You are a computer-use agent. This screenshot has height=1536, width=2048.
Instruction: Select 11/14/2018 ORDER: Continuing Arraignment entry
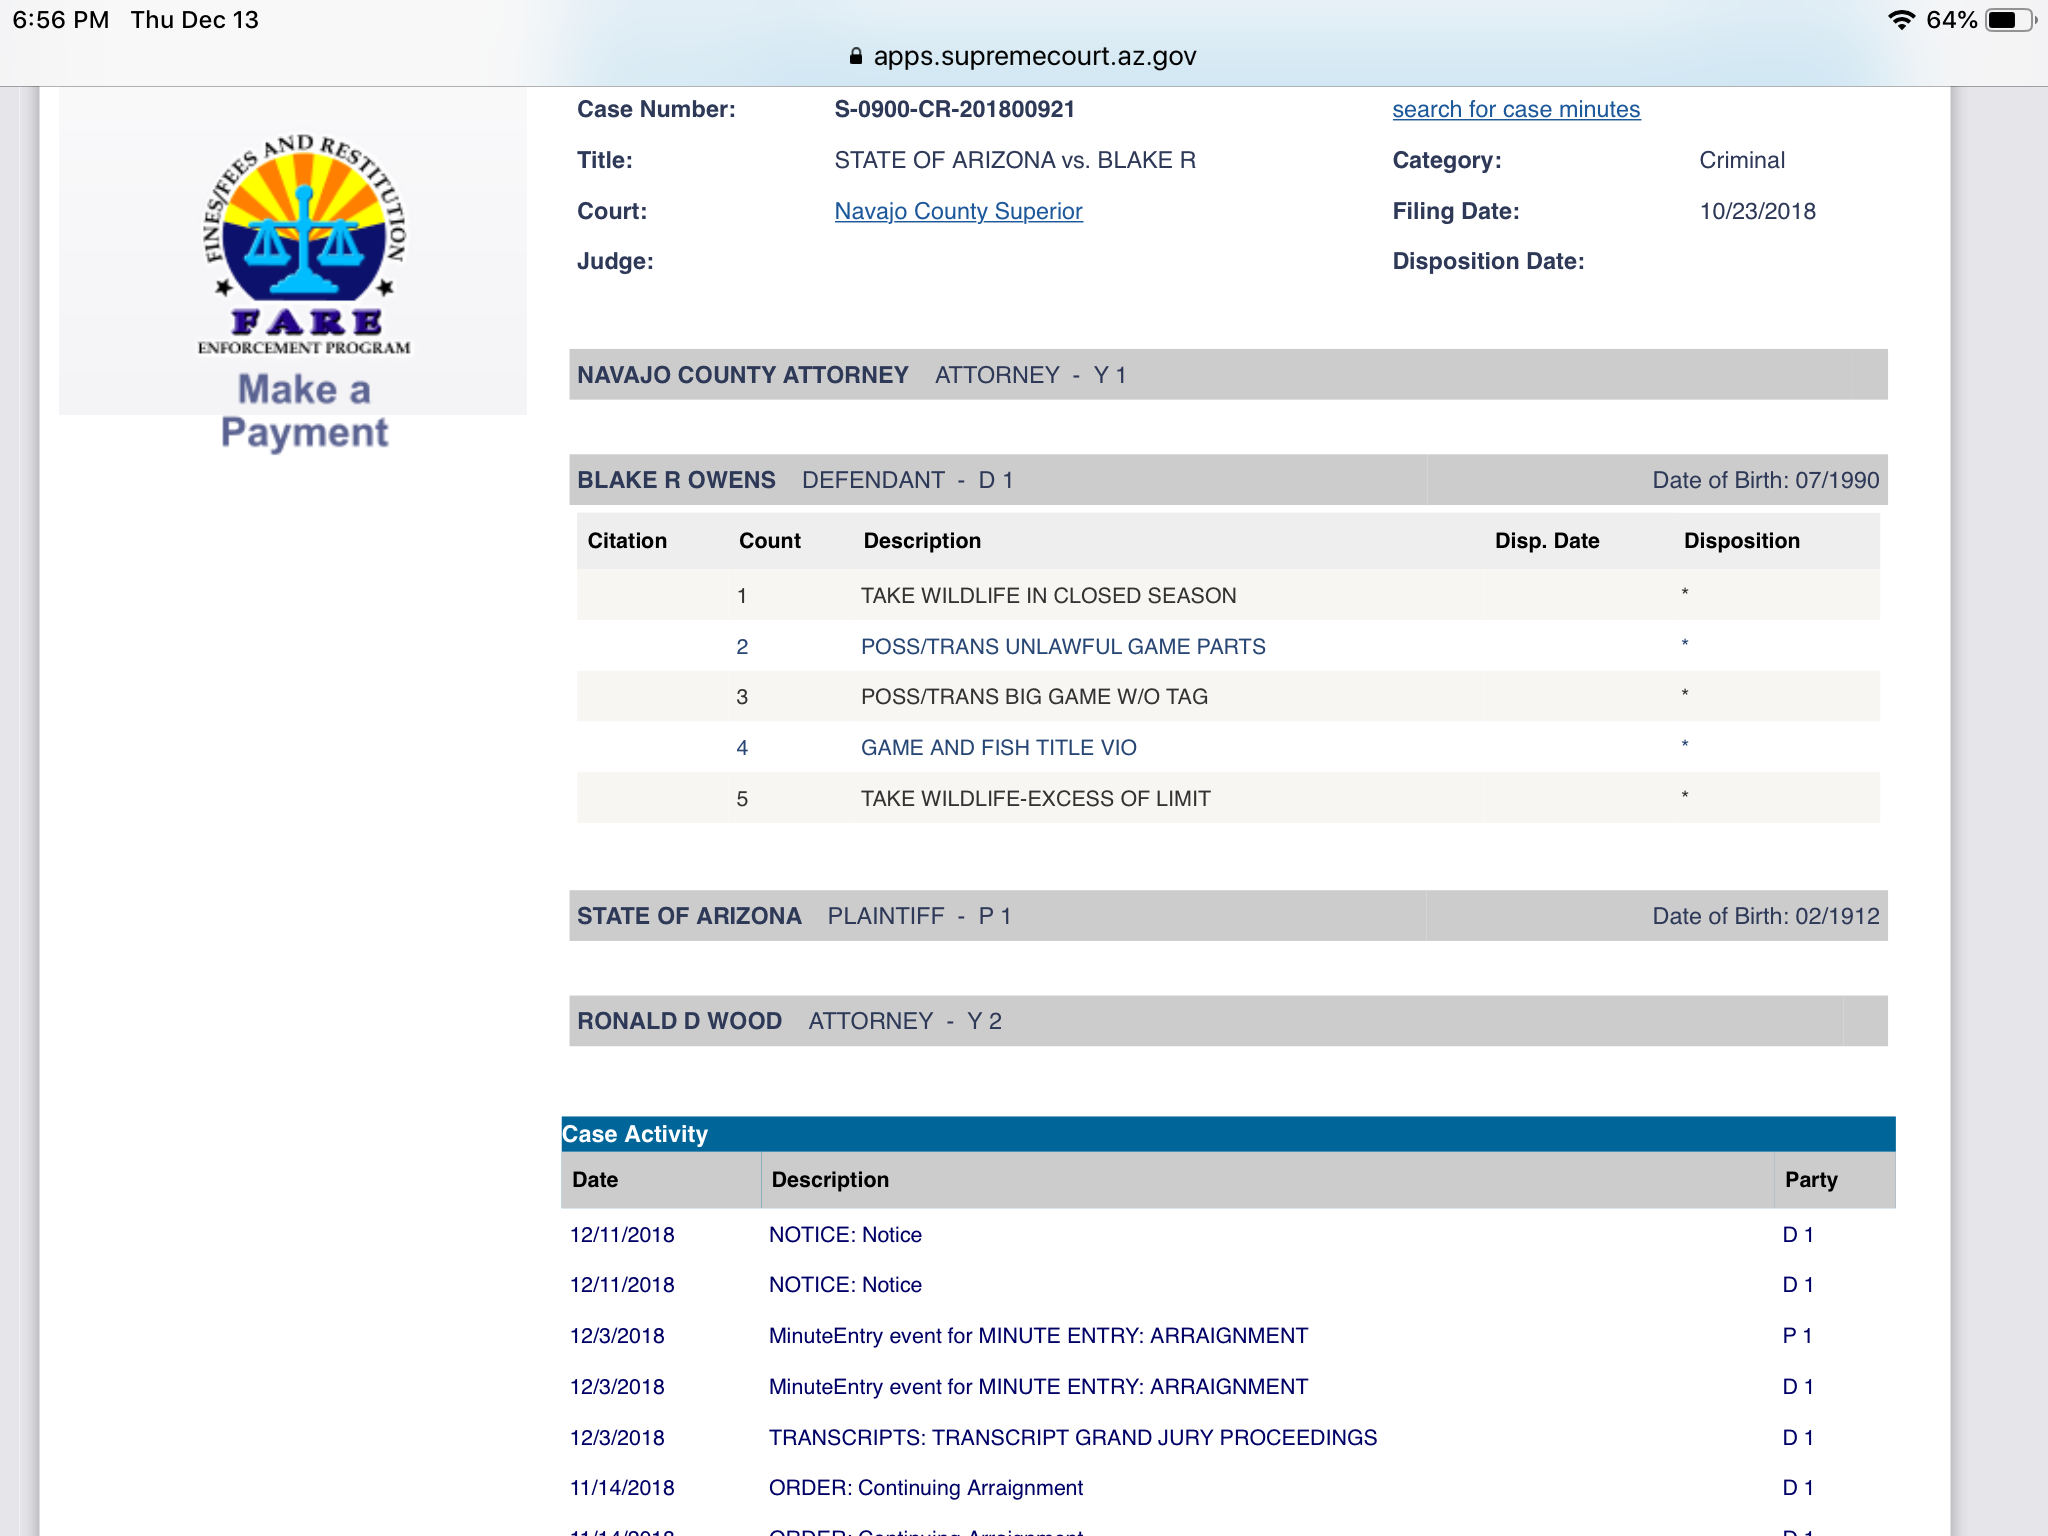click(1228, 1488)
